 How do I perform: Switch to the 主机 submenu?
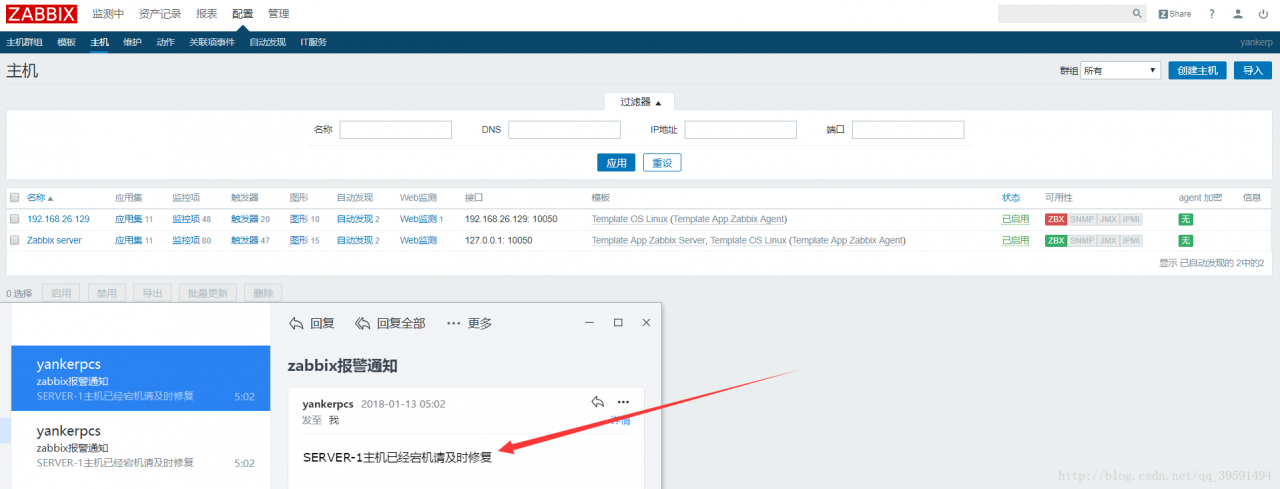pyautogui.click(x=99, y=42)
